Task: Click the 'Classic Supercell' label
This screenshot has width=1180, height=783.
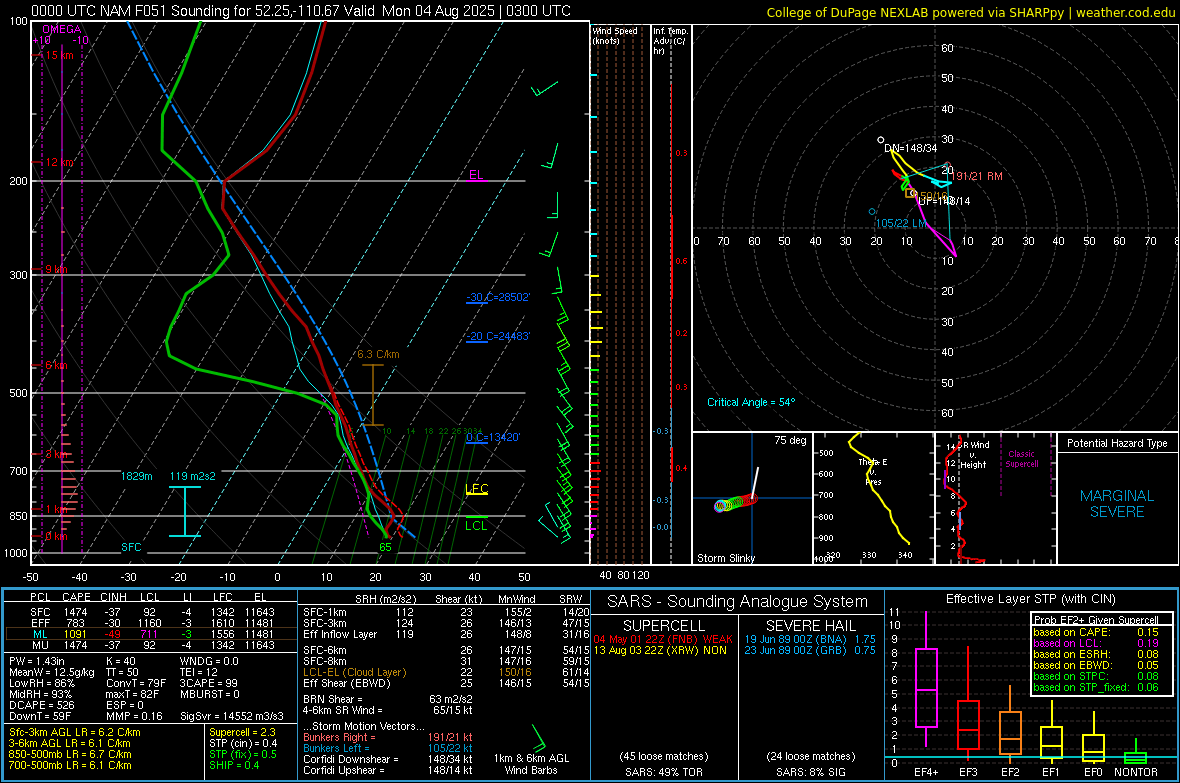Action: (1022, 459)
